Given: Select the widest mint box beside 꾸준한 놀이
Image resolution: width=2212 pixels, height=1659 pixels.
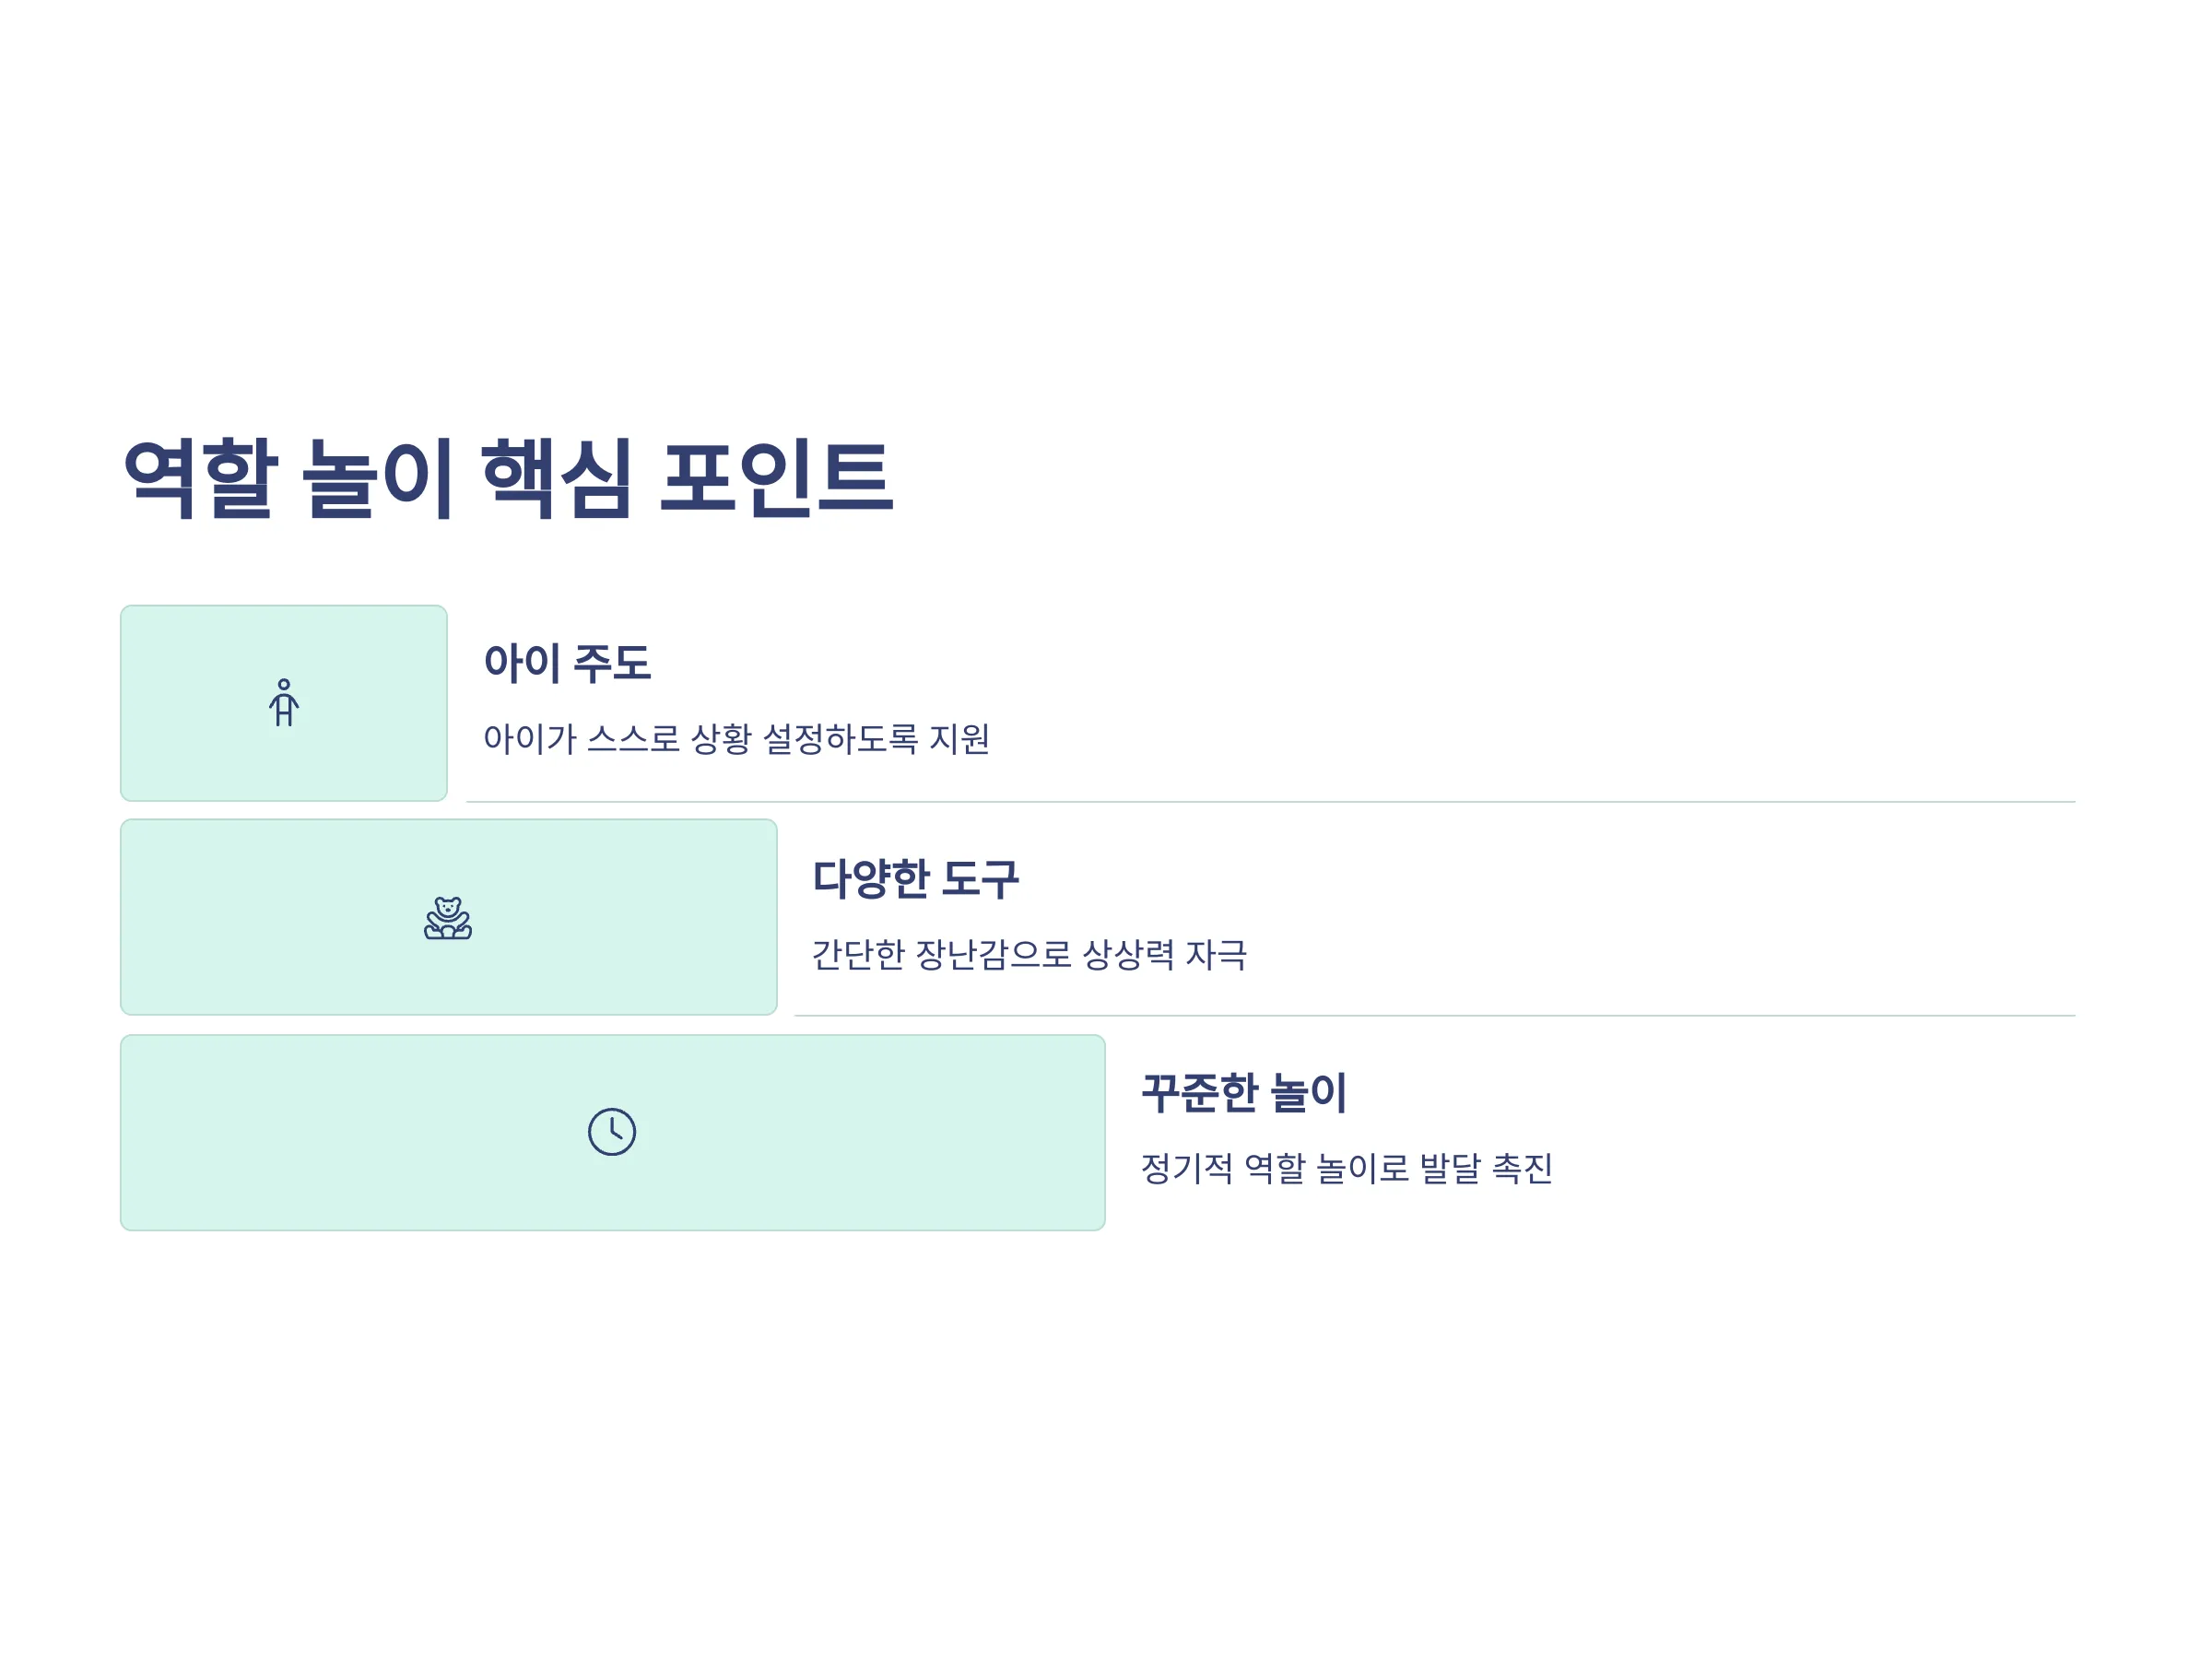Looking at the screenshot, I should (x=613, y=1132).
